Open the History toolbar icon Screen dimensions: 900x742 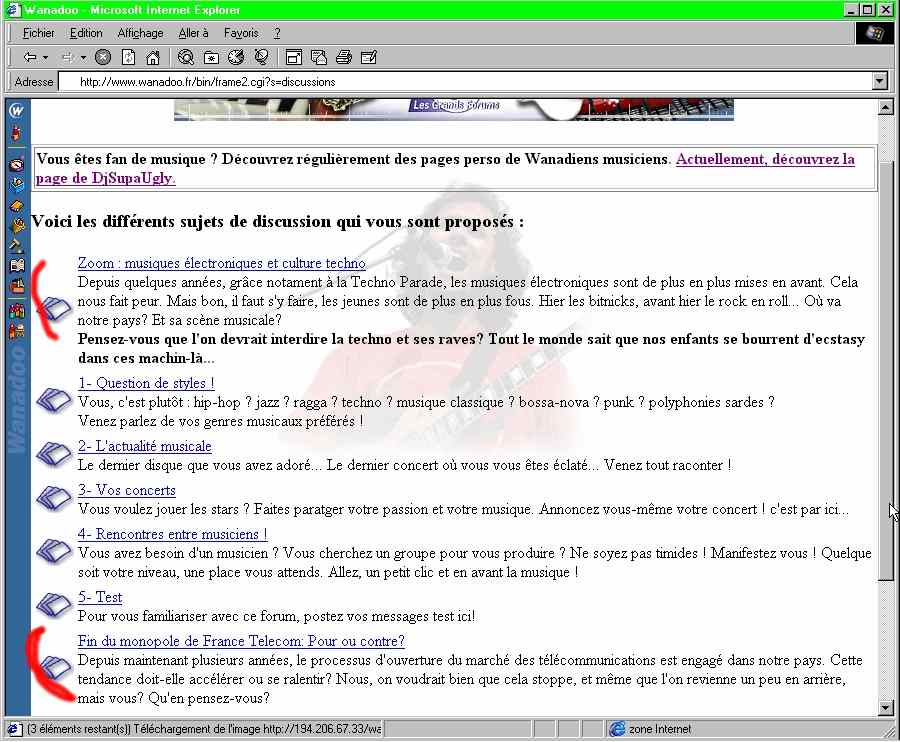[236, 57]
